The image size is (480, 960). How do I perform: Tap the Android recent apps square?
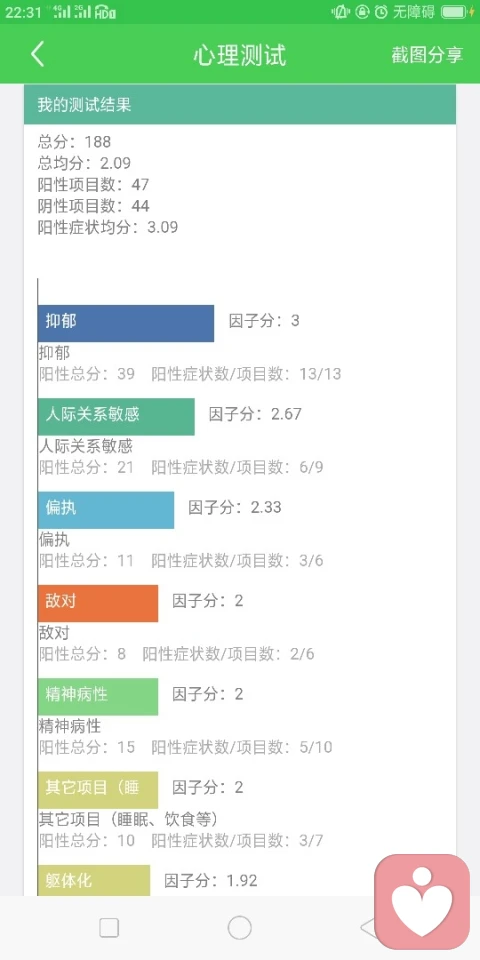[109, 928]
